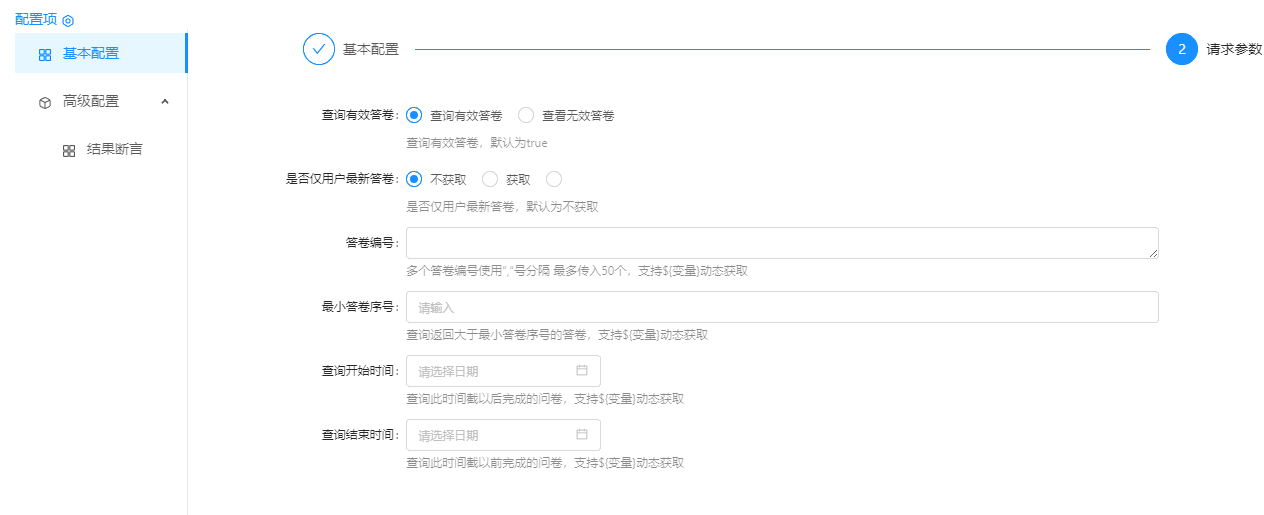Open the 查询结束时间 date picker
Viewport: 1264px width, 515px height.
click(495, 435)
